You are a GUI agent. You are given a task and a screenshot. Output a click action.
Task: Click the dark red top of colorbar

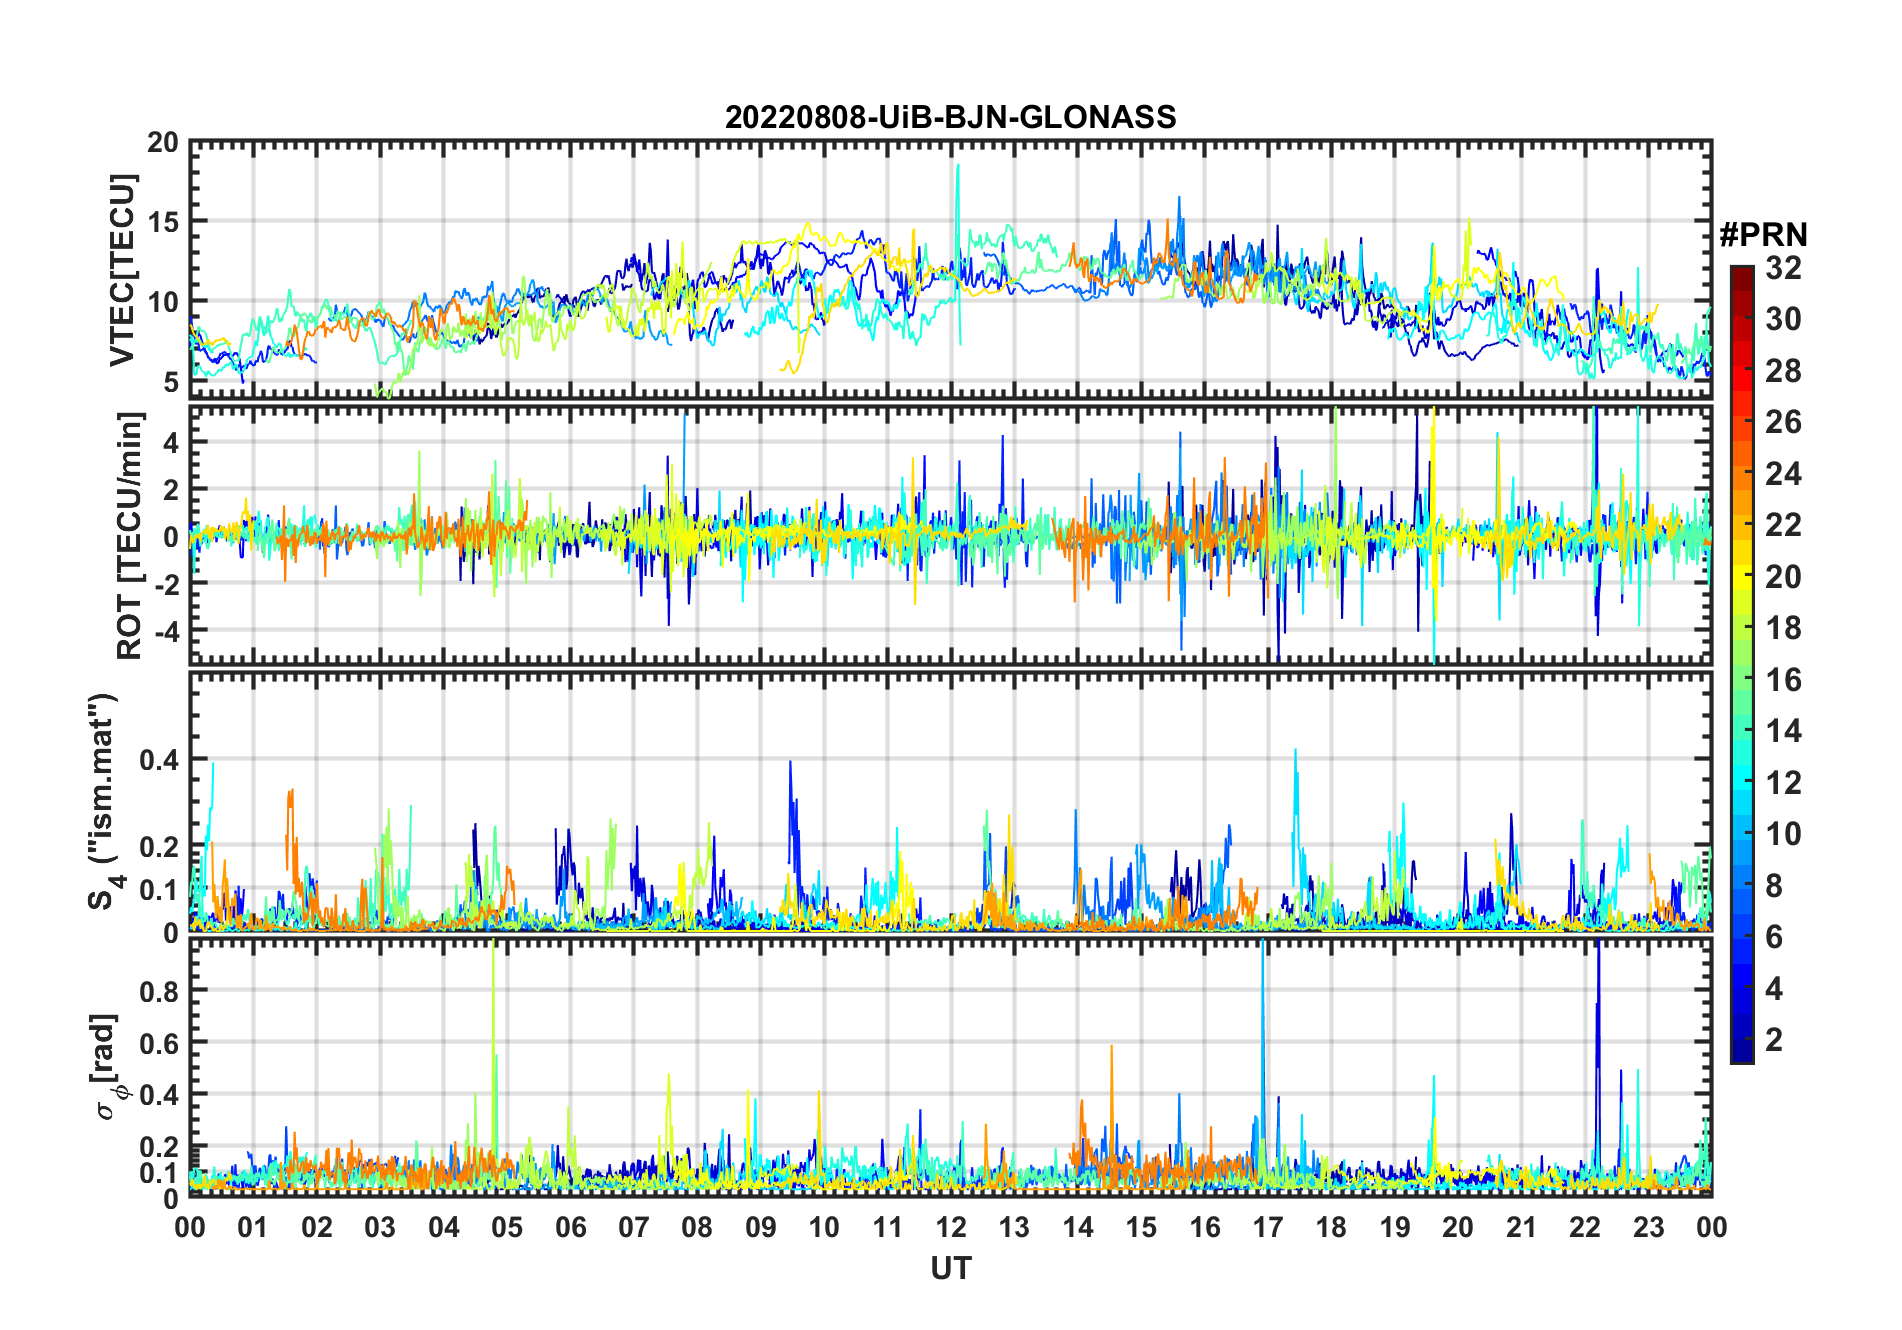pyautogui.click(x=1742, y=275)
